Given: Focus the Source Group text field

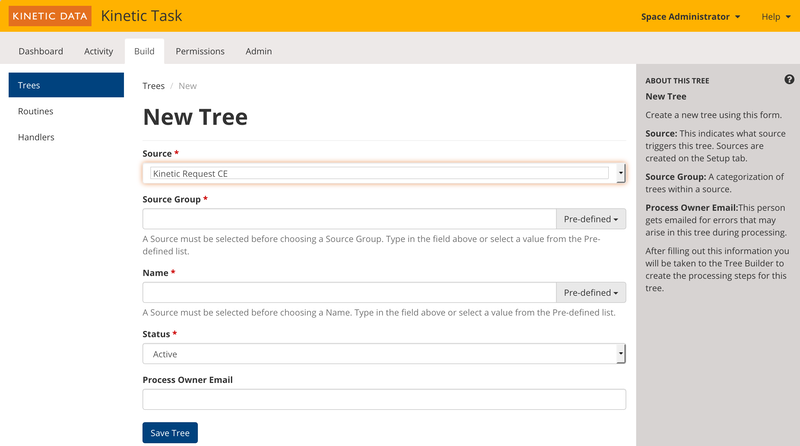Looking at the screenshot, I should coord(349,219).
